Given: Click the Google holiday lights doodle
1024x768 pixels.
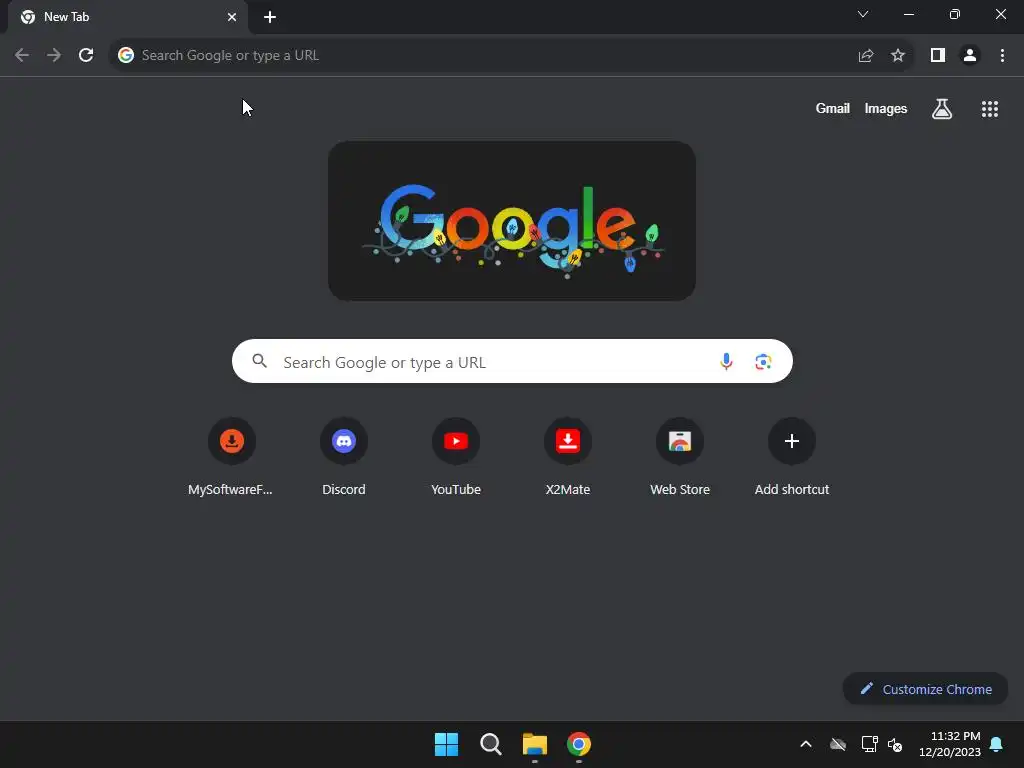Looking at the screenshot, I should tap(511, 221).
